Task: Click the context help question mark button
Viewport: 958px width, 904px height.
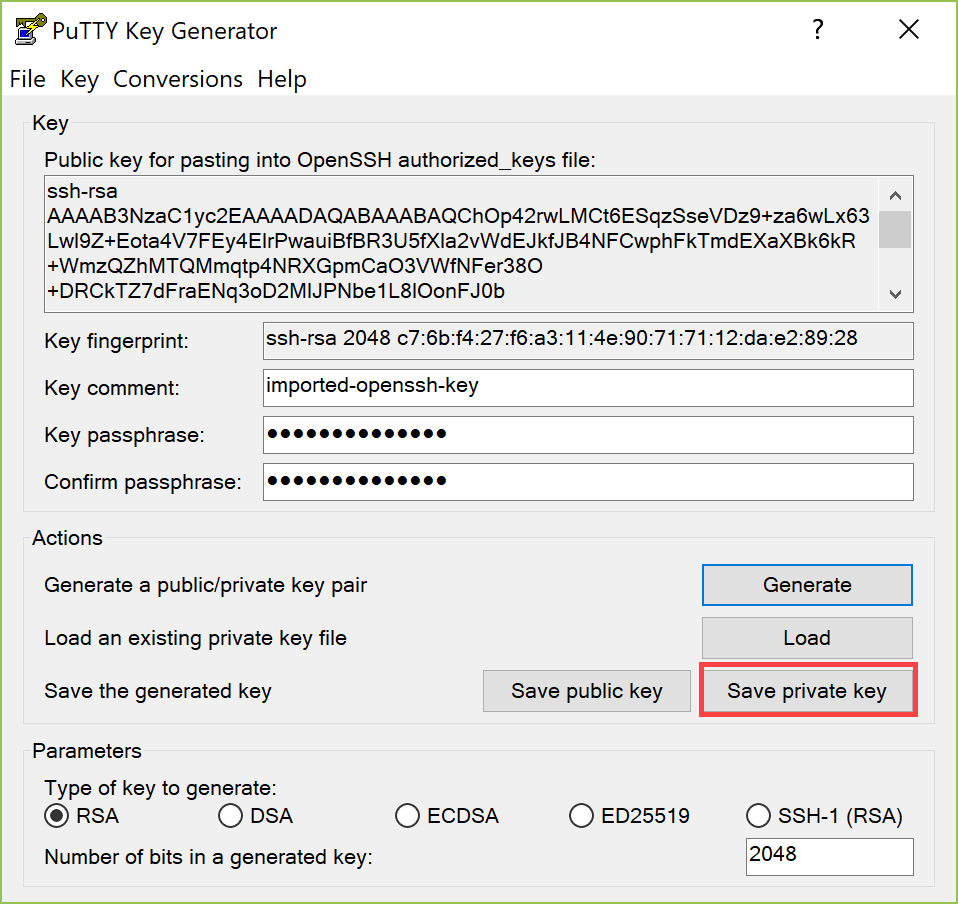Action: coord(817,29)
